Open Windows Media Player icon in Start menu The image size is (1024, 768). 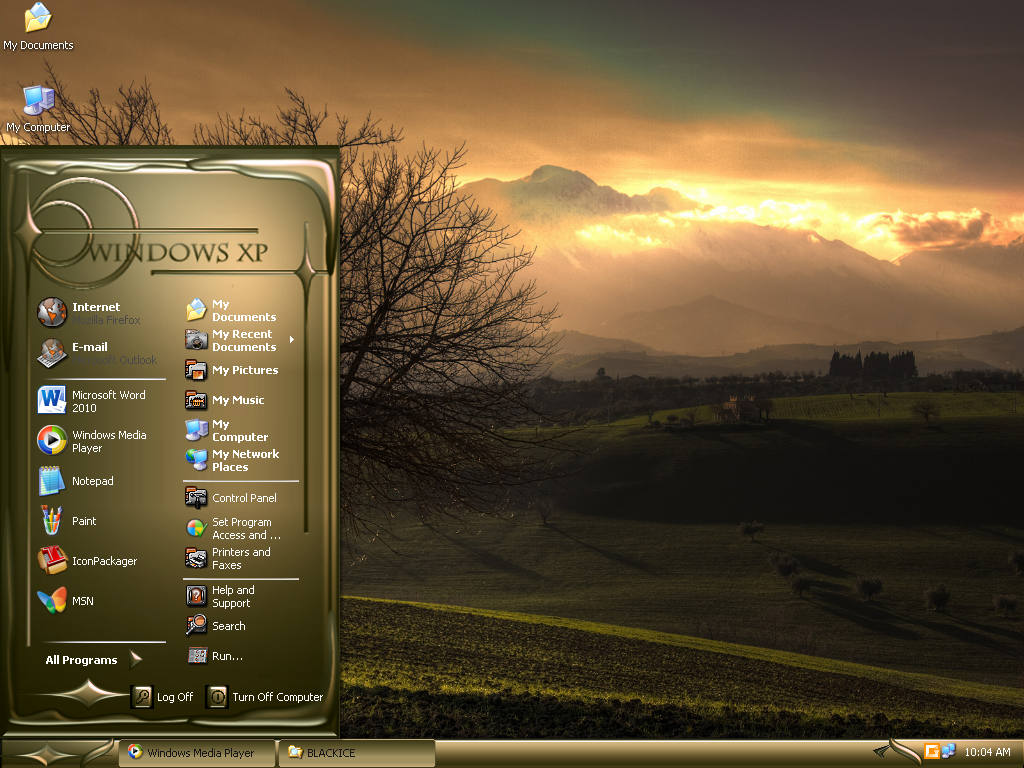pyautogui.click(x=52, y=440)
